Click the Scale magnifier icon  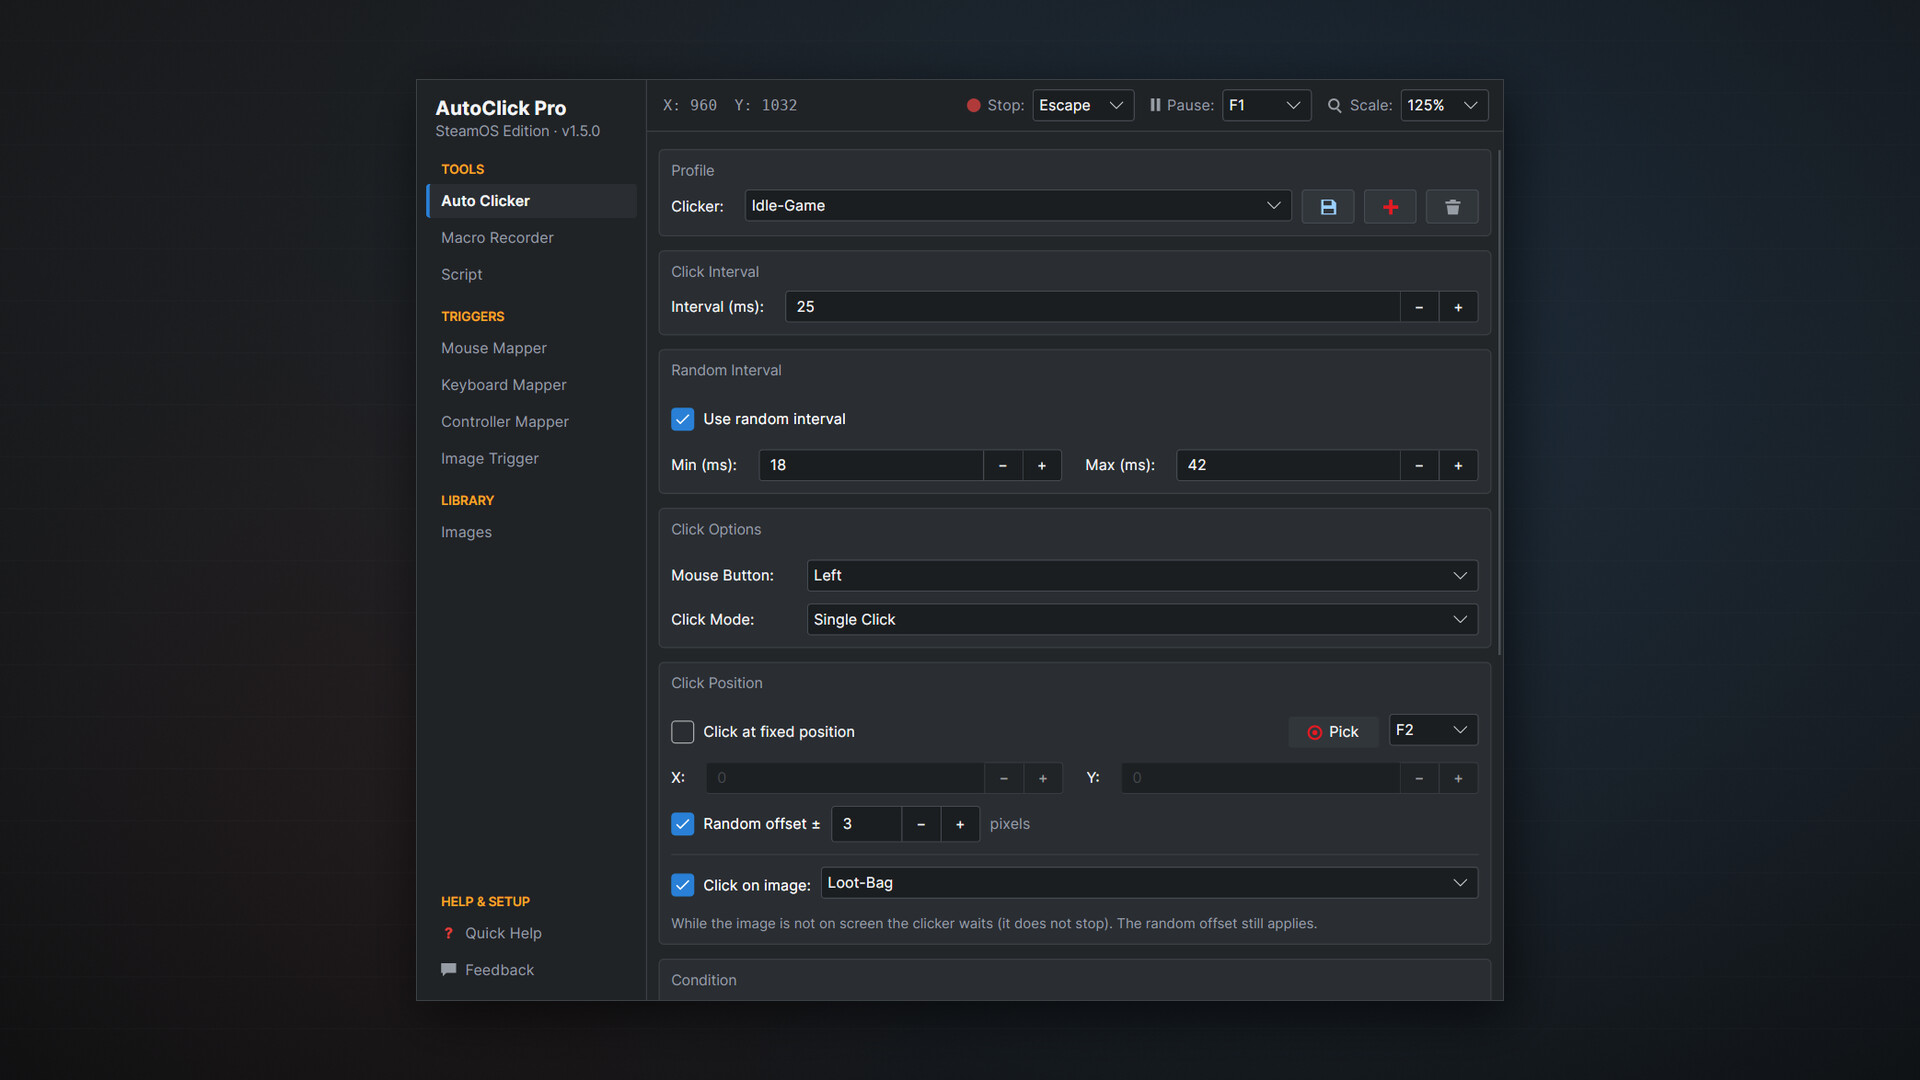coord(1334,105)
